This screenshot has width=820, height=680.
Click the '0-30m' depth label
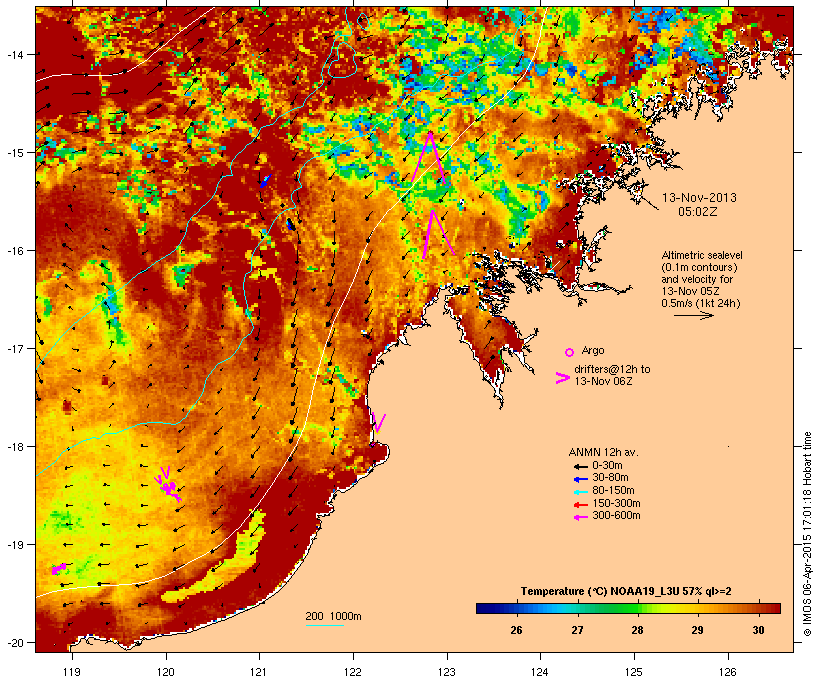tap(607, 466)
